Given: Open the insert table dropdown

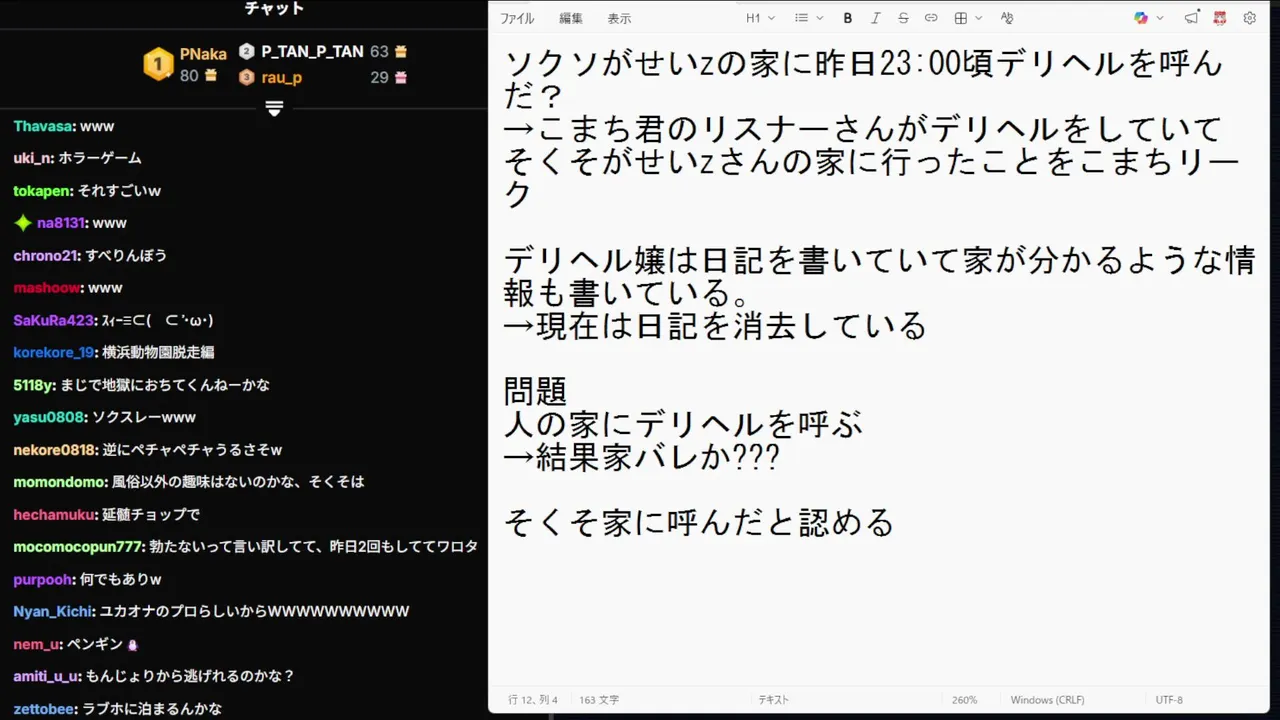Looking at the screenshot, I should click(x=968, y=18).
